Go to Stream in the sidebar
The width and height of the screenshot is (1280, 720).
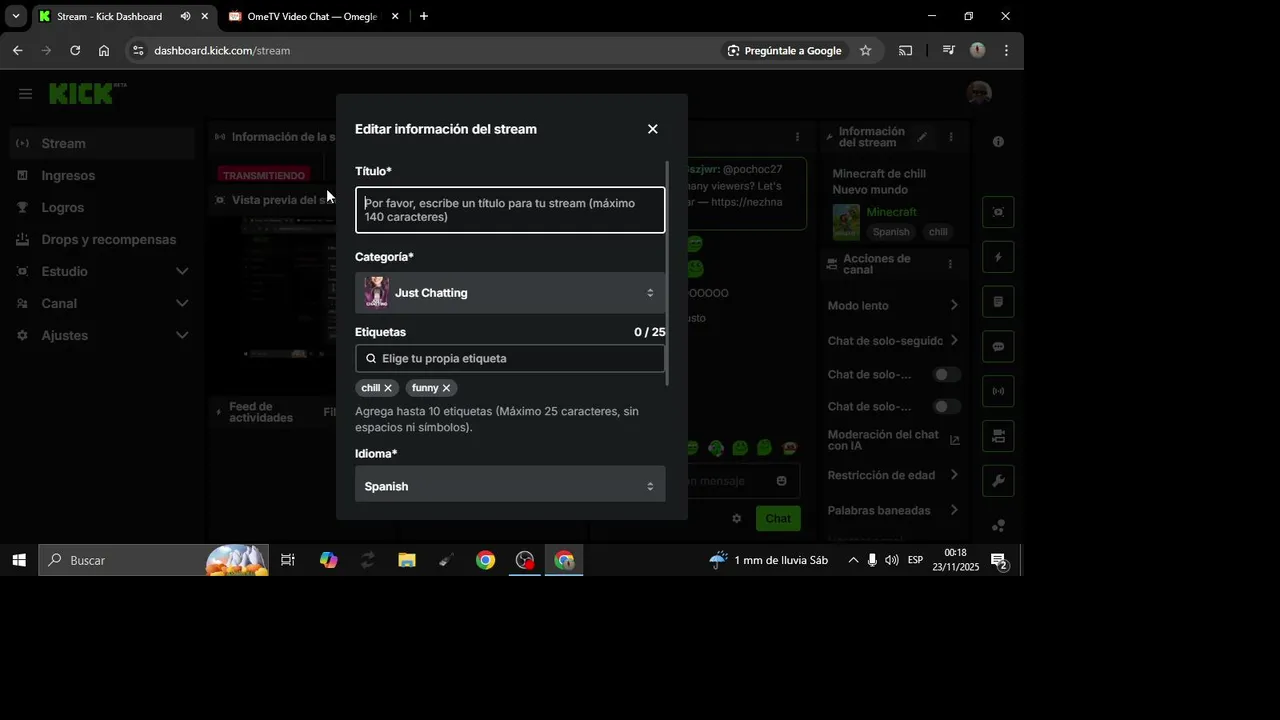pos(103,143)
